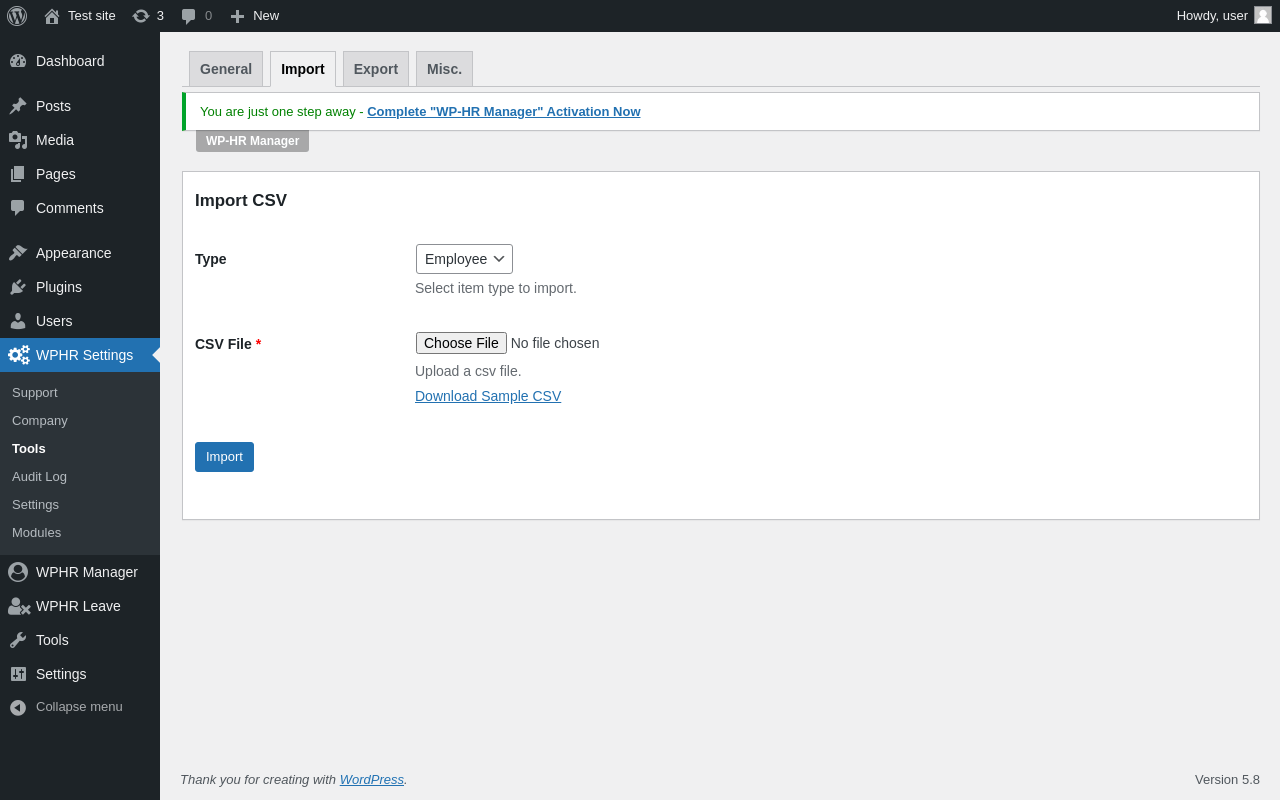The width and height of the screenshot is (1280, 800).
Task: Click the WPHR Leave icon
Action: [x=19, y=606]
